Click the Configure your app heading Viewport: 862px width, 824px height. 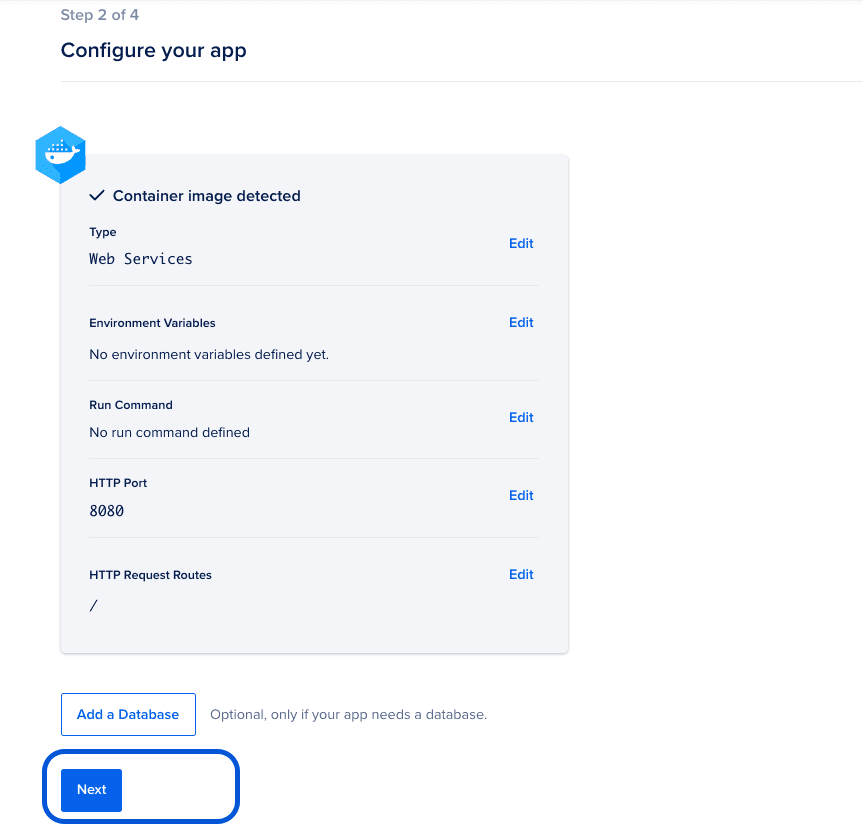pos(153,50)
